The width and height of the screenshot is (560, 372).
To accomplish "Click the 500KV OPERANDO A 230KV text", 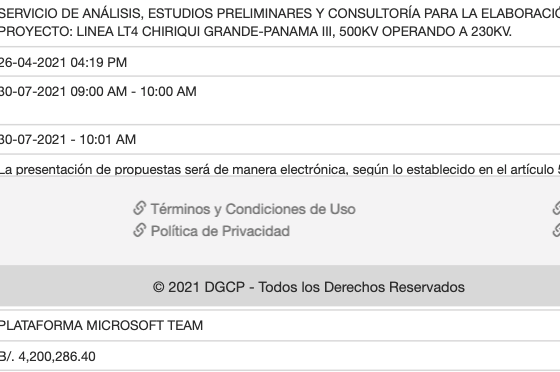I will click(x=425, y=32).
